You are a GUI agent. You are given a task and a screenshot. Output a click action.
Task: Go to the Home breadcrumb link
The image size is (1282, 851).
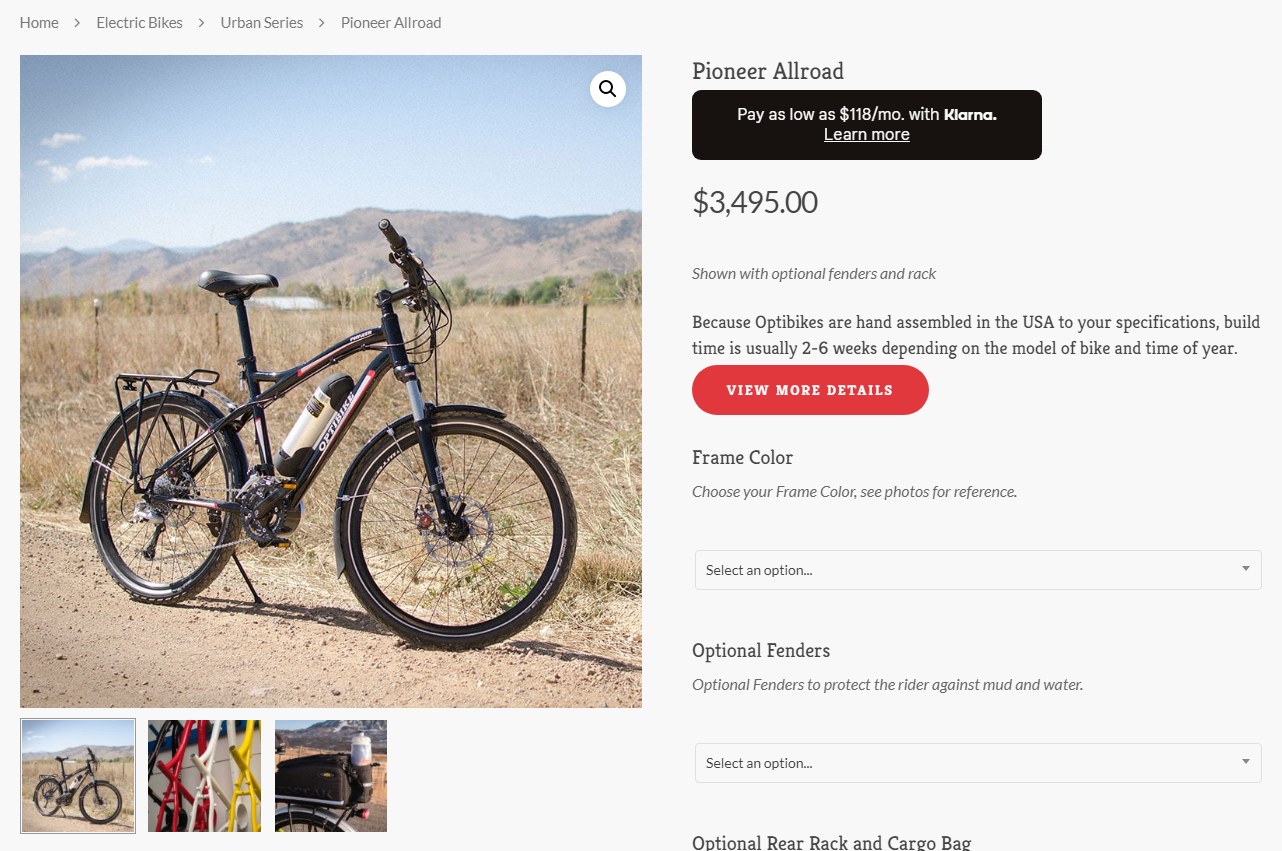pos(39,23)
